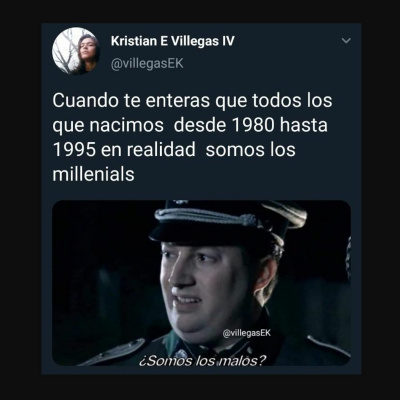The width and height of the screenshot is (400, 400).
Task: Click the word realidad in the tweet
Action: coord(161,150)
